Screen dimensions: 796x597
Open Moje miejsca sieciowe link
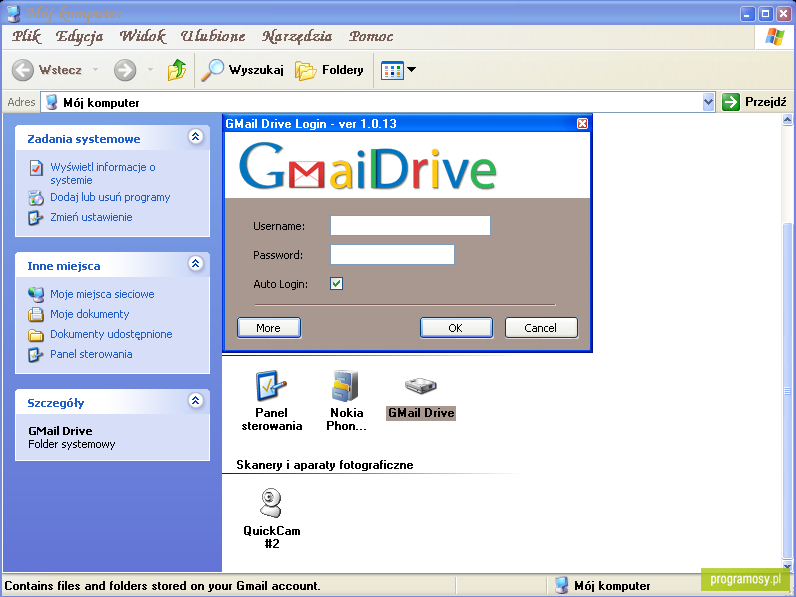click(x=102, y=294)
